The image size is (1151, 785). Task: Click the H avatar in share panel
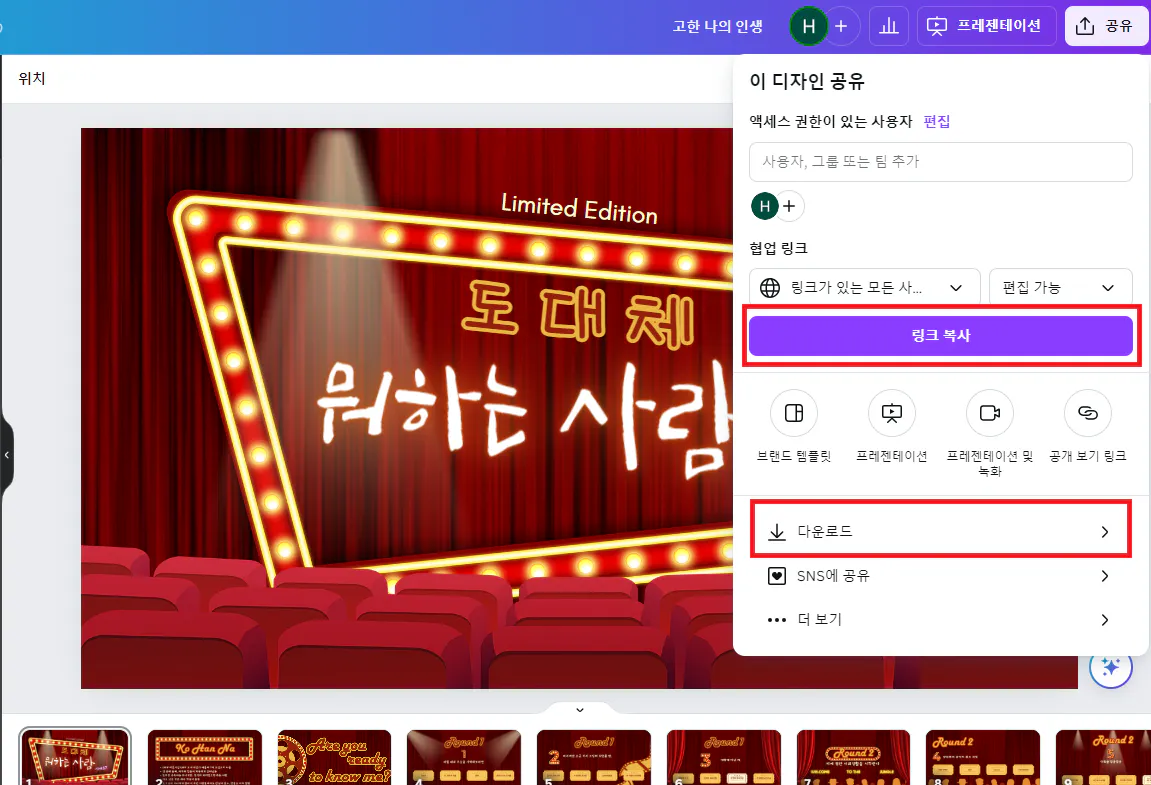coord(764,206)
